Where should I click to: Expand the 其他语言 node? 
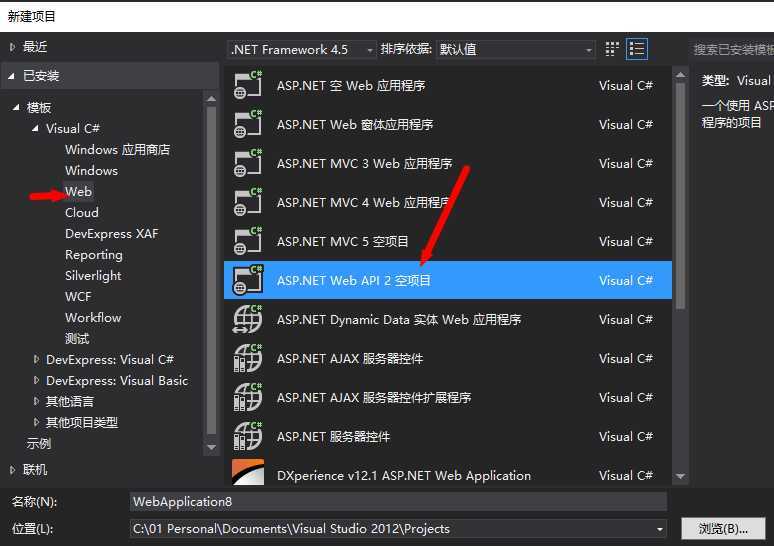[36, 401]
